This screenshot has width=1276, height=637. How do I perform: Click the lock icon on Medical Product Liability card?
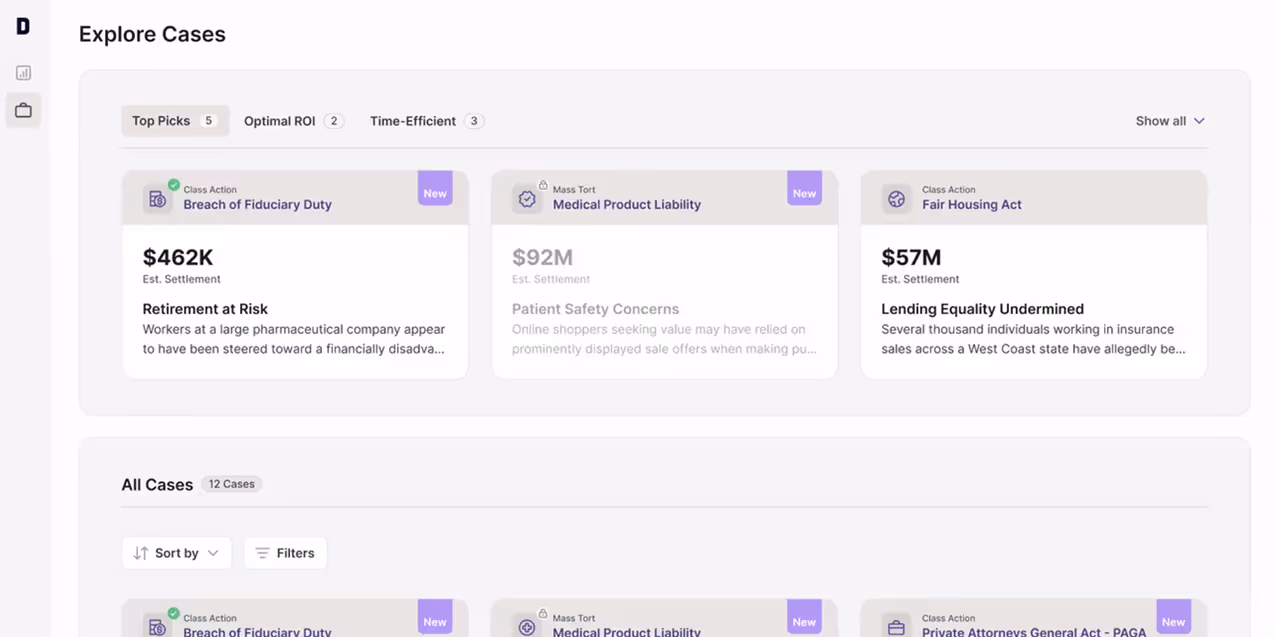tap(543, 185)
